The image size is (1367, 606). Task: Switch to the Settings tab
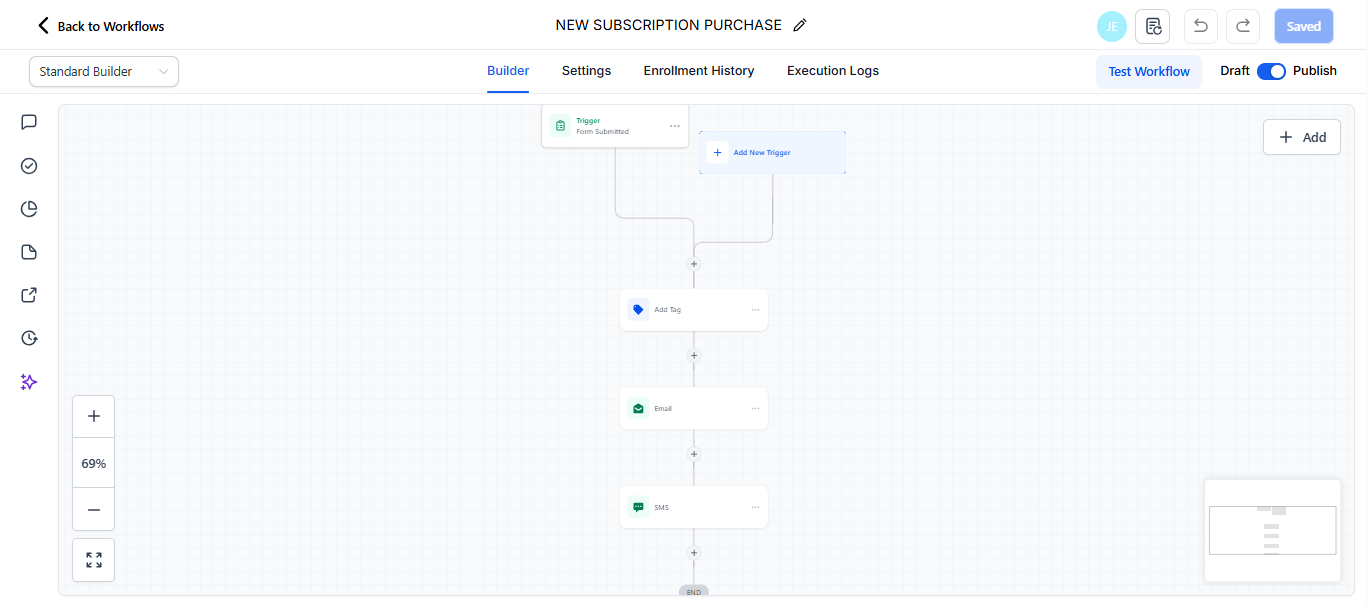tap(586, 71)
